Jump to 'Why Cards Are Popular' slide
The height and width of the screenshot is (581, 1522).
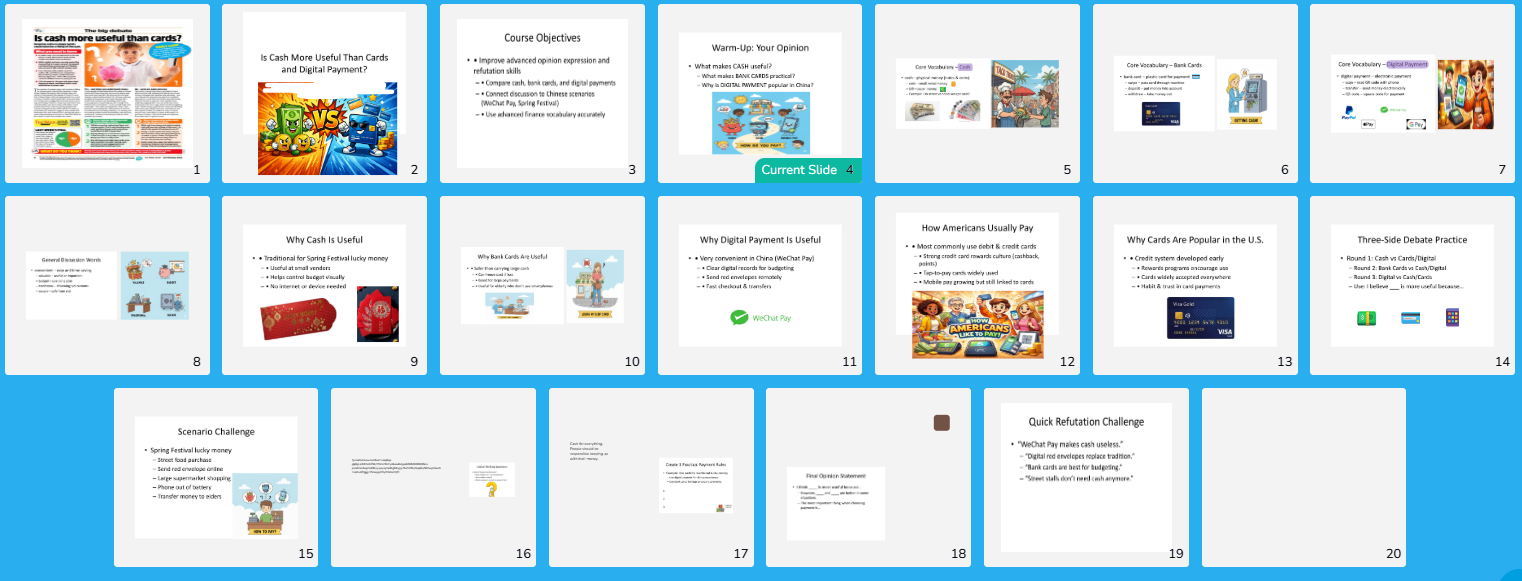pos(1195,285)
